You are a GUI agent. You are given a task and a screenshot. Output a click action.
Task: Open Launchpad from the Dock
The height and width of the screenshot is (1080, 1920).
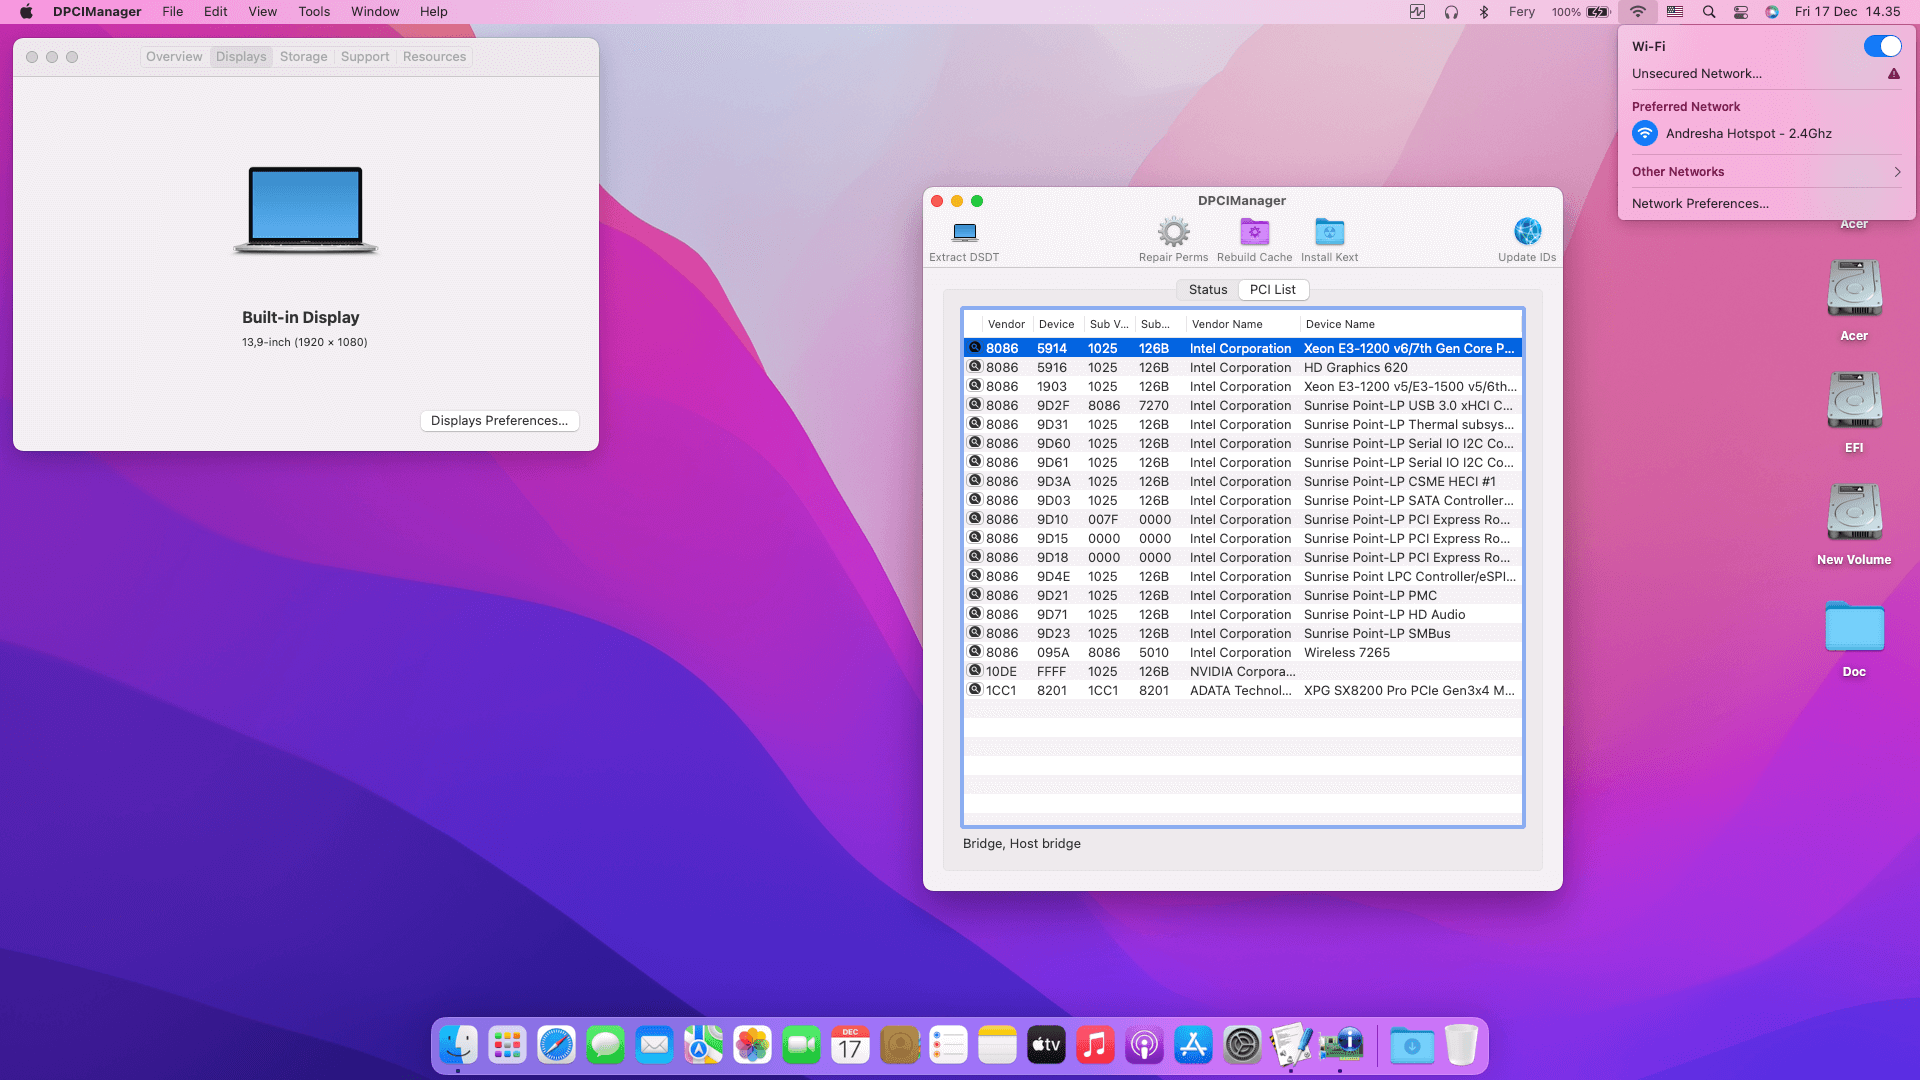[508, 1045]
